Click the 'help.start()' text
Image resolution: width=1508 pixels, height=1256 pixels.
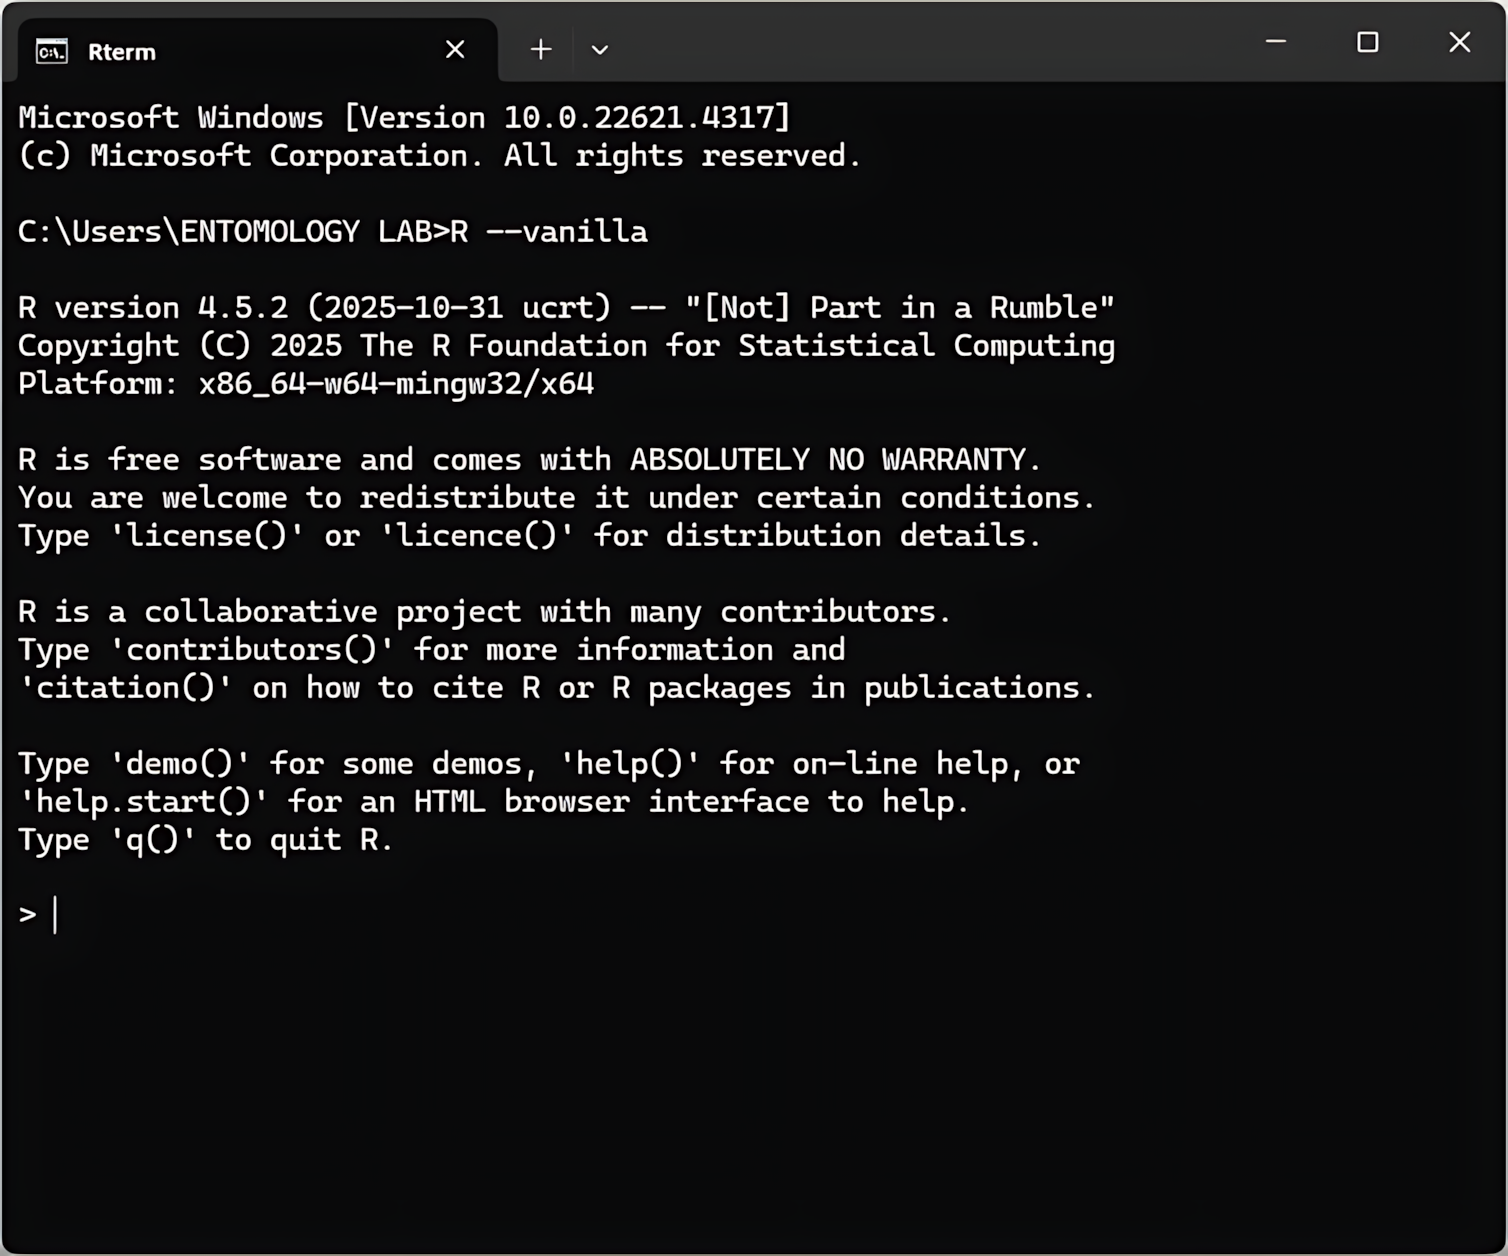pos(144,802)
